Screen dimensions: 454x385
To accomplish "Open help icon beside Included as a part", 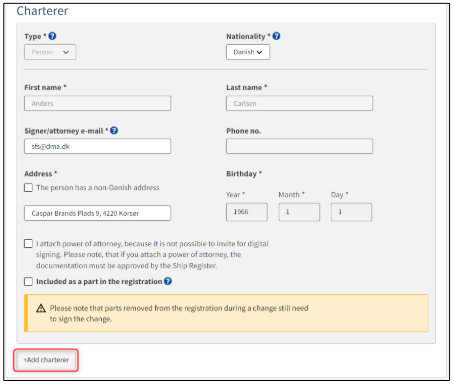I will 168,281.
